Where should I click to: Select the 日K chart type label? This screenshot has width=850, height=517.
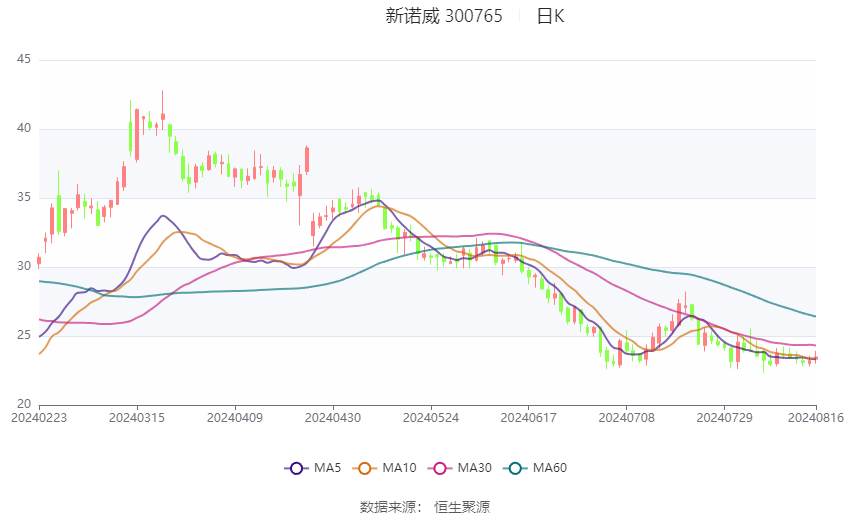click(x=551, y=16)
